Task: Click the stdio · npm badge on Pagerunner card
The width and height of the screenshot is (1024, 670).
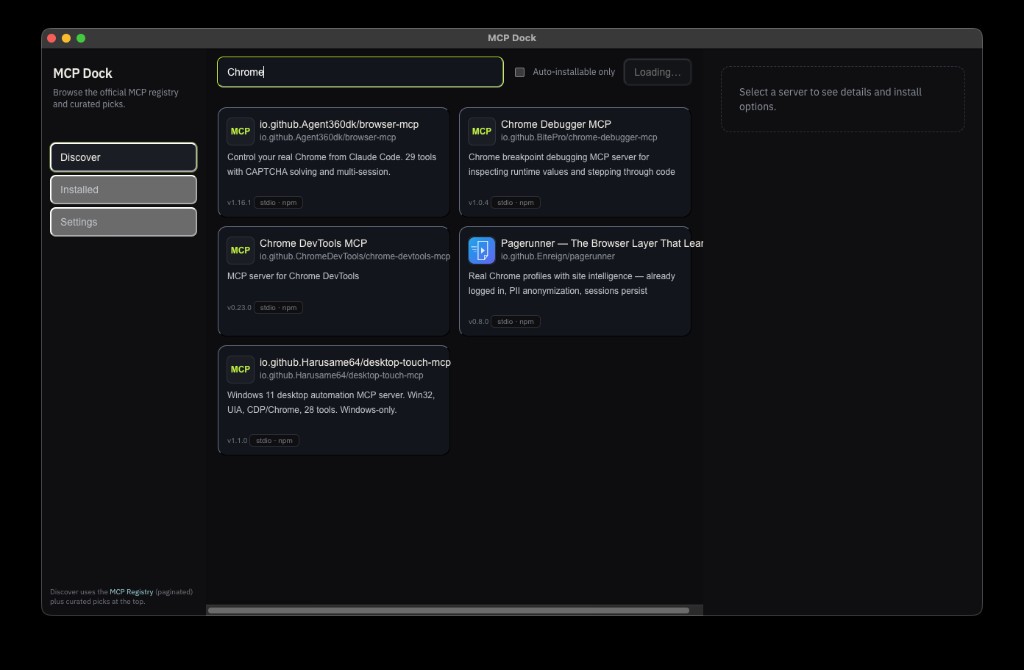Action: point(514,321)
